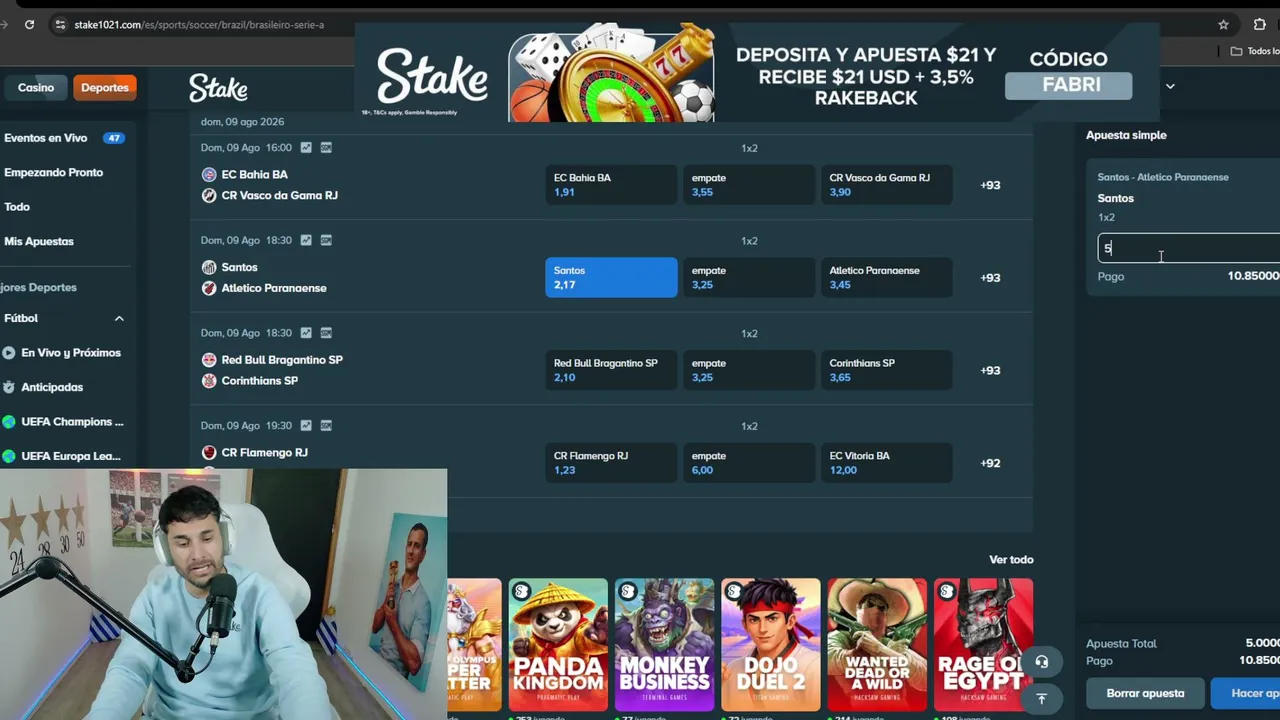Click the Atletico Paranaense crest
Image resolution: width=1280 pixels, height=720 pixels.
pyautogui.click(x=209, y=288)
